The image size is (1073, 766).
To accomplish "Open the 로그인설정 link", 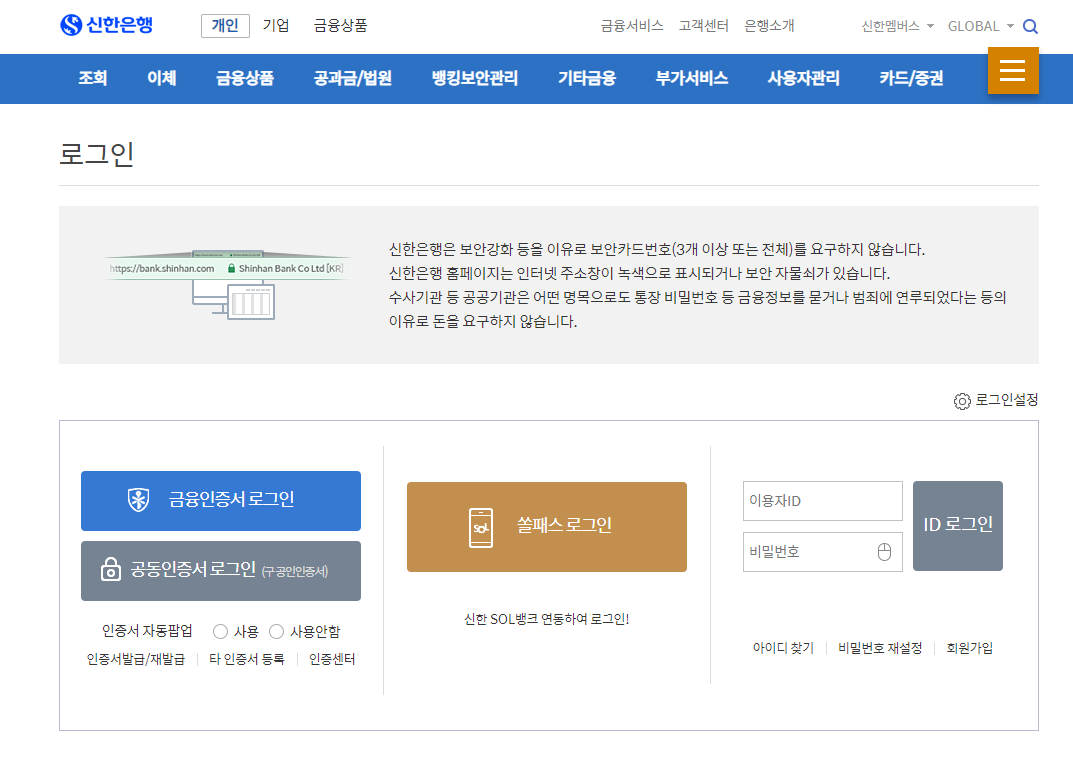I will pyautogui.click(x=1007, y=400).
